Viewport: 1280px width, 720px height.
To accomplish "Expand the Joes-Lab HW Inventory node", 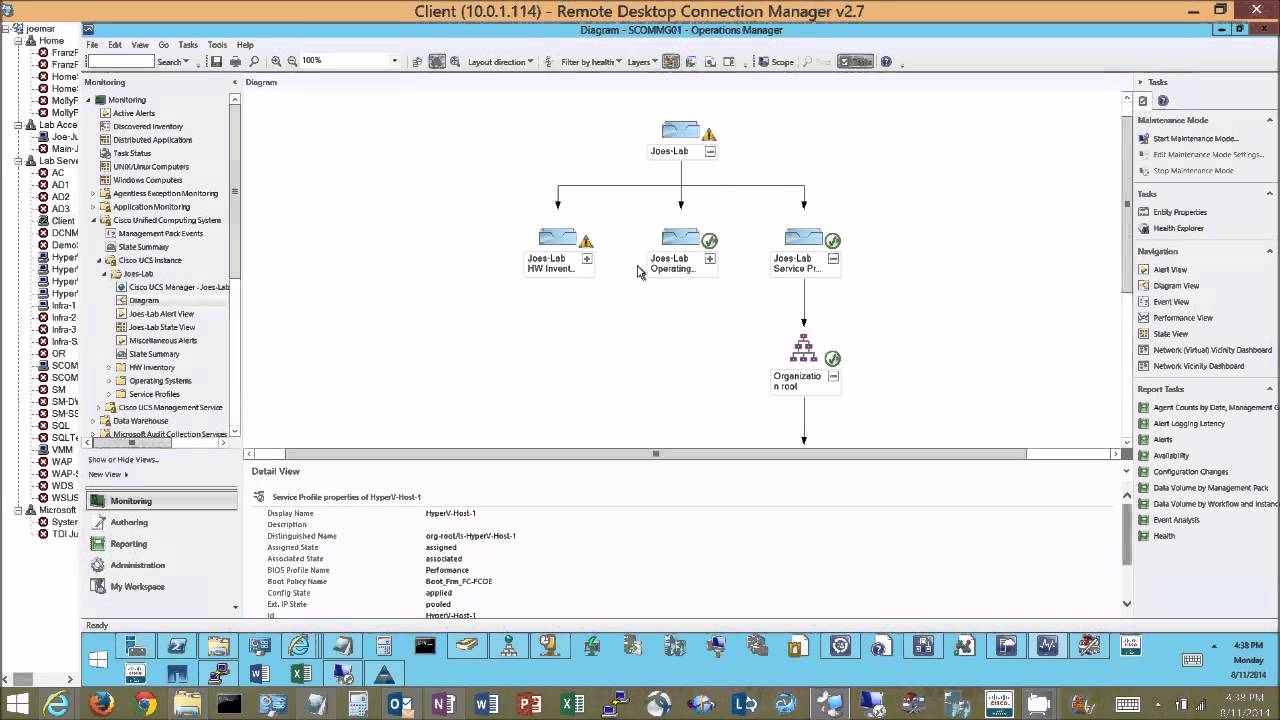I will click(587, 259).
